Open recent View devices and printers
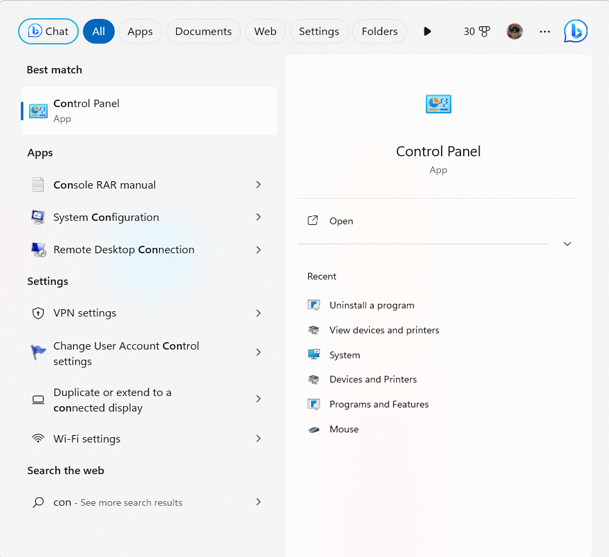The width and height of the screenshot is (609, 557). (x=384, y=330)
